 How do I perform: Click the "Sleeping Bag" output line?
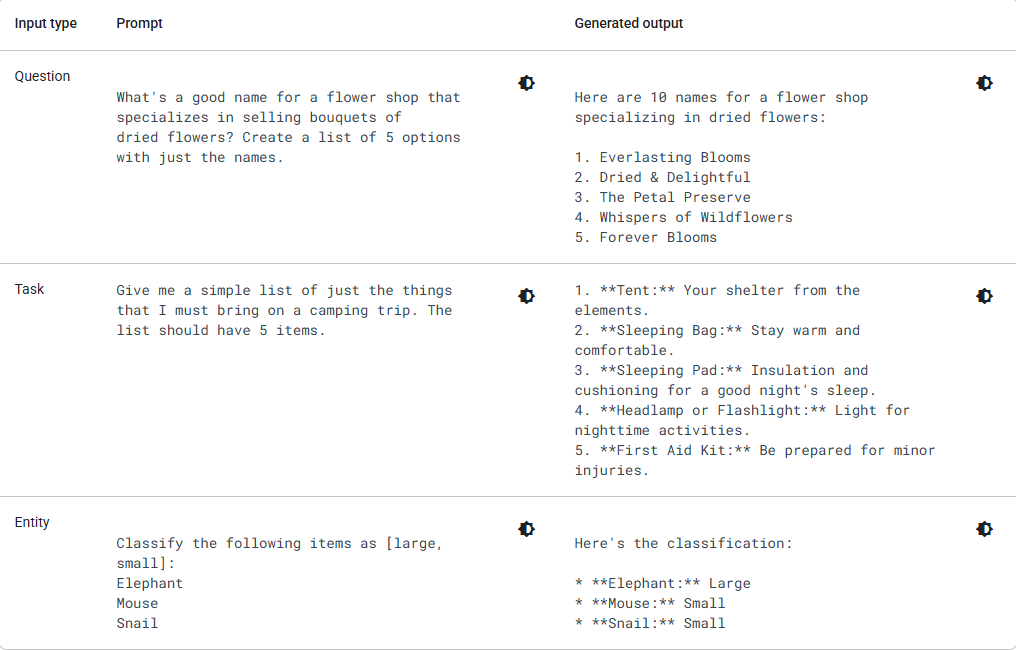716,330
